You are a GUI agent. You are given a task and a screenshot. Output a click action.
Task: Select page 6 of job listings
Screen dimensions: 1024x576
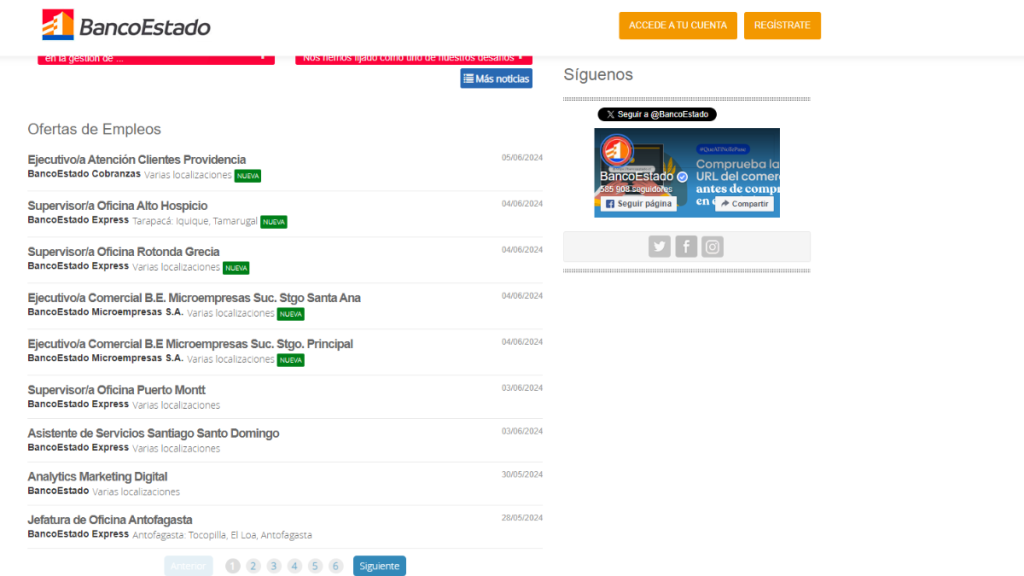point(336,566)
